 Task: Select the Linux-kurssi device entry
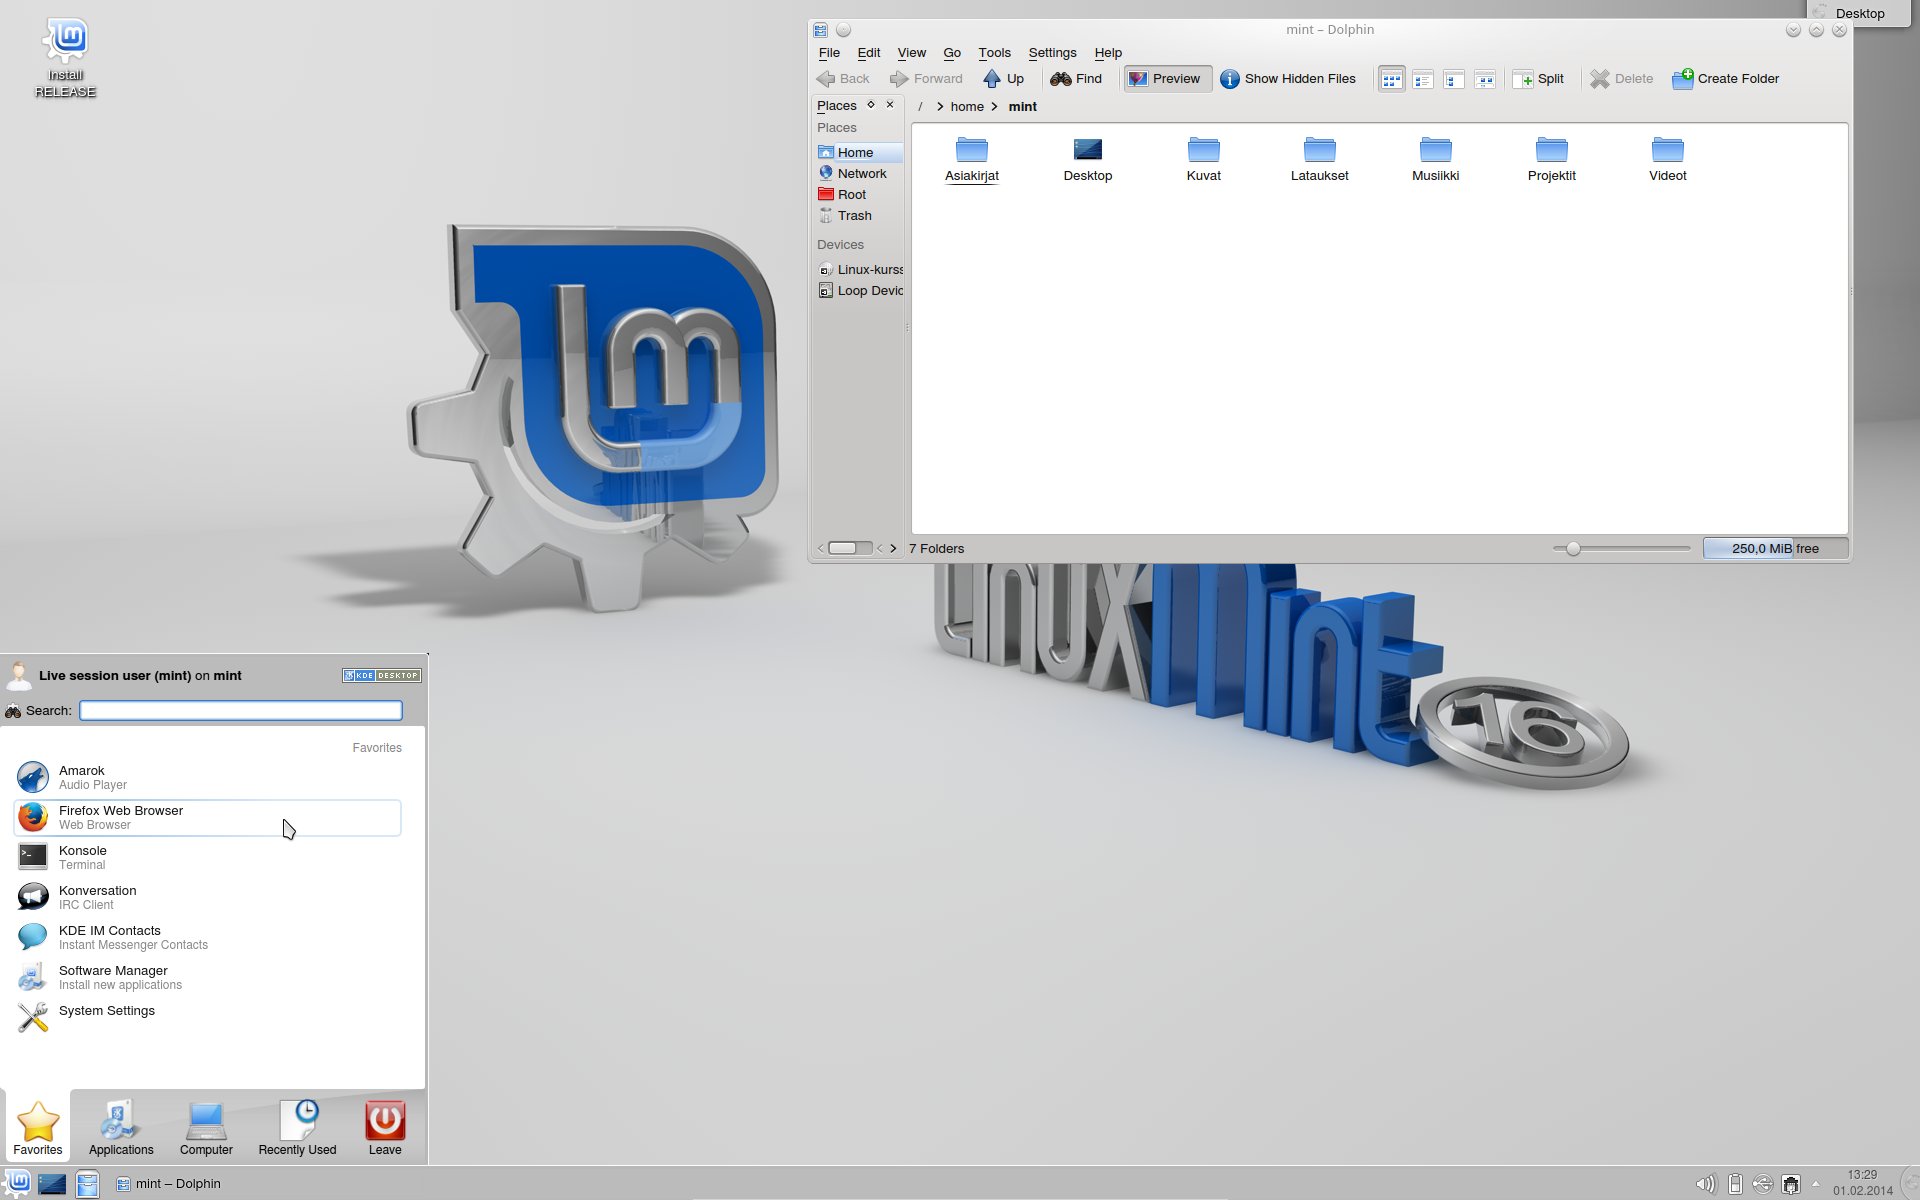click(859, 269)
